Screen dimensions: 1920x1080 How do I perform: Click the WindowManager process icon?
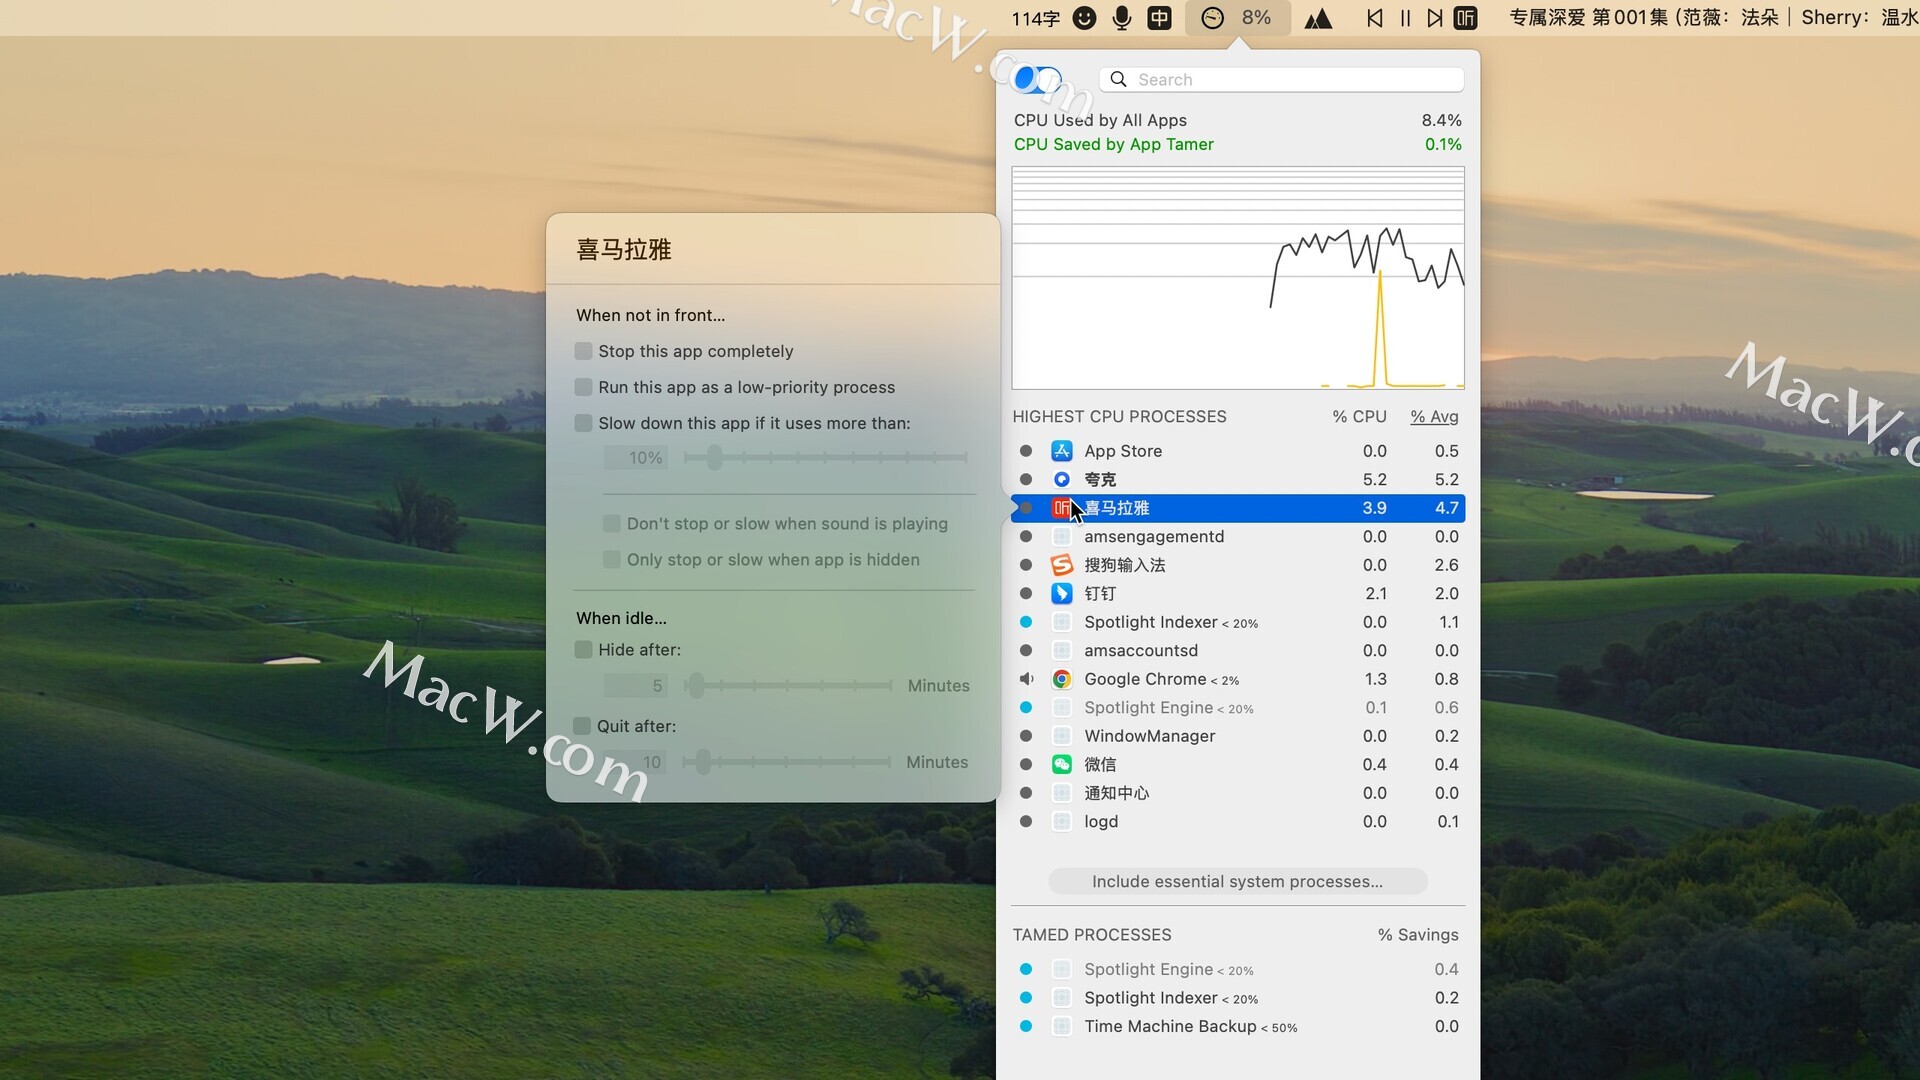click(1062, 736)
